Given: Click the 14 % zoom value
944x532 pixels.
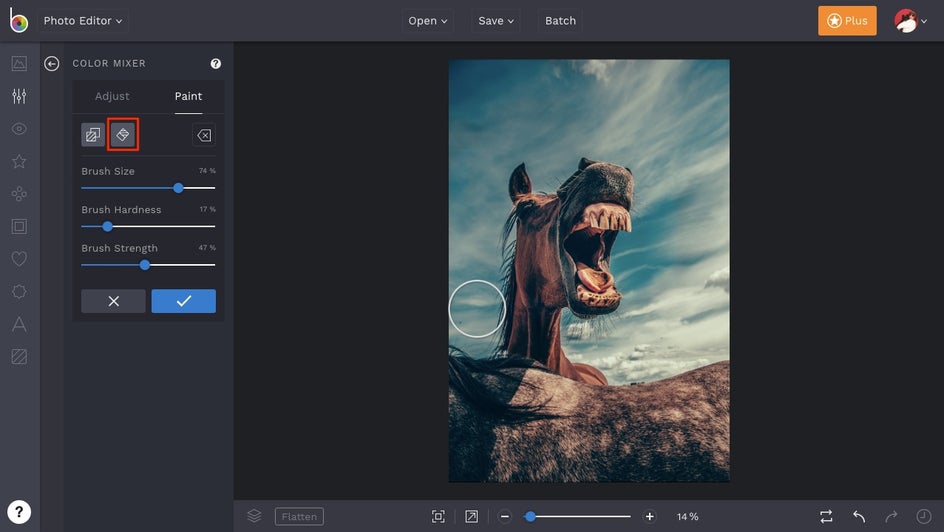Looking at the screenshot, I should pos(688,516).
